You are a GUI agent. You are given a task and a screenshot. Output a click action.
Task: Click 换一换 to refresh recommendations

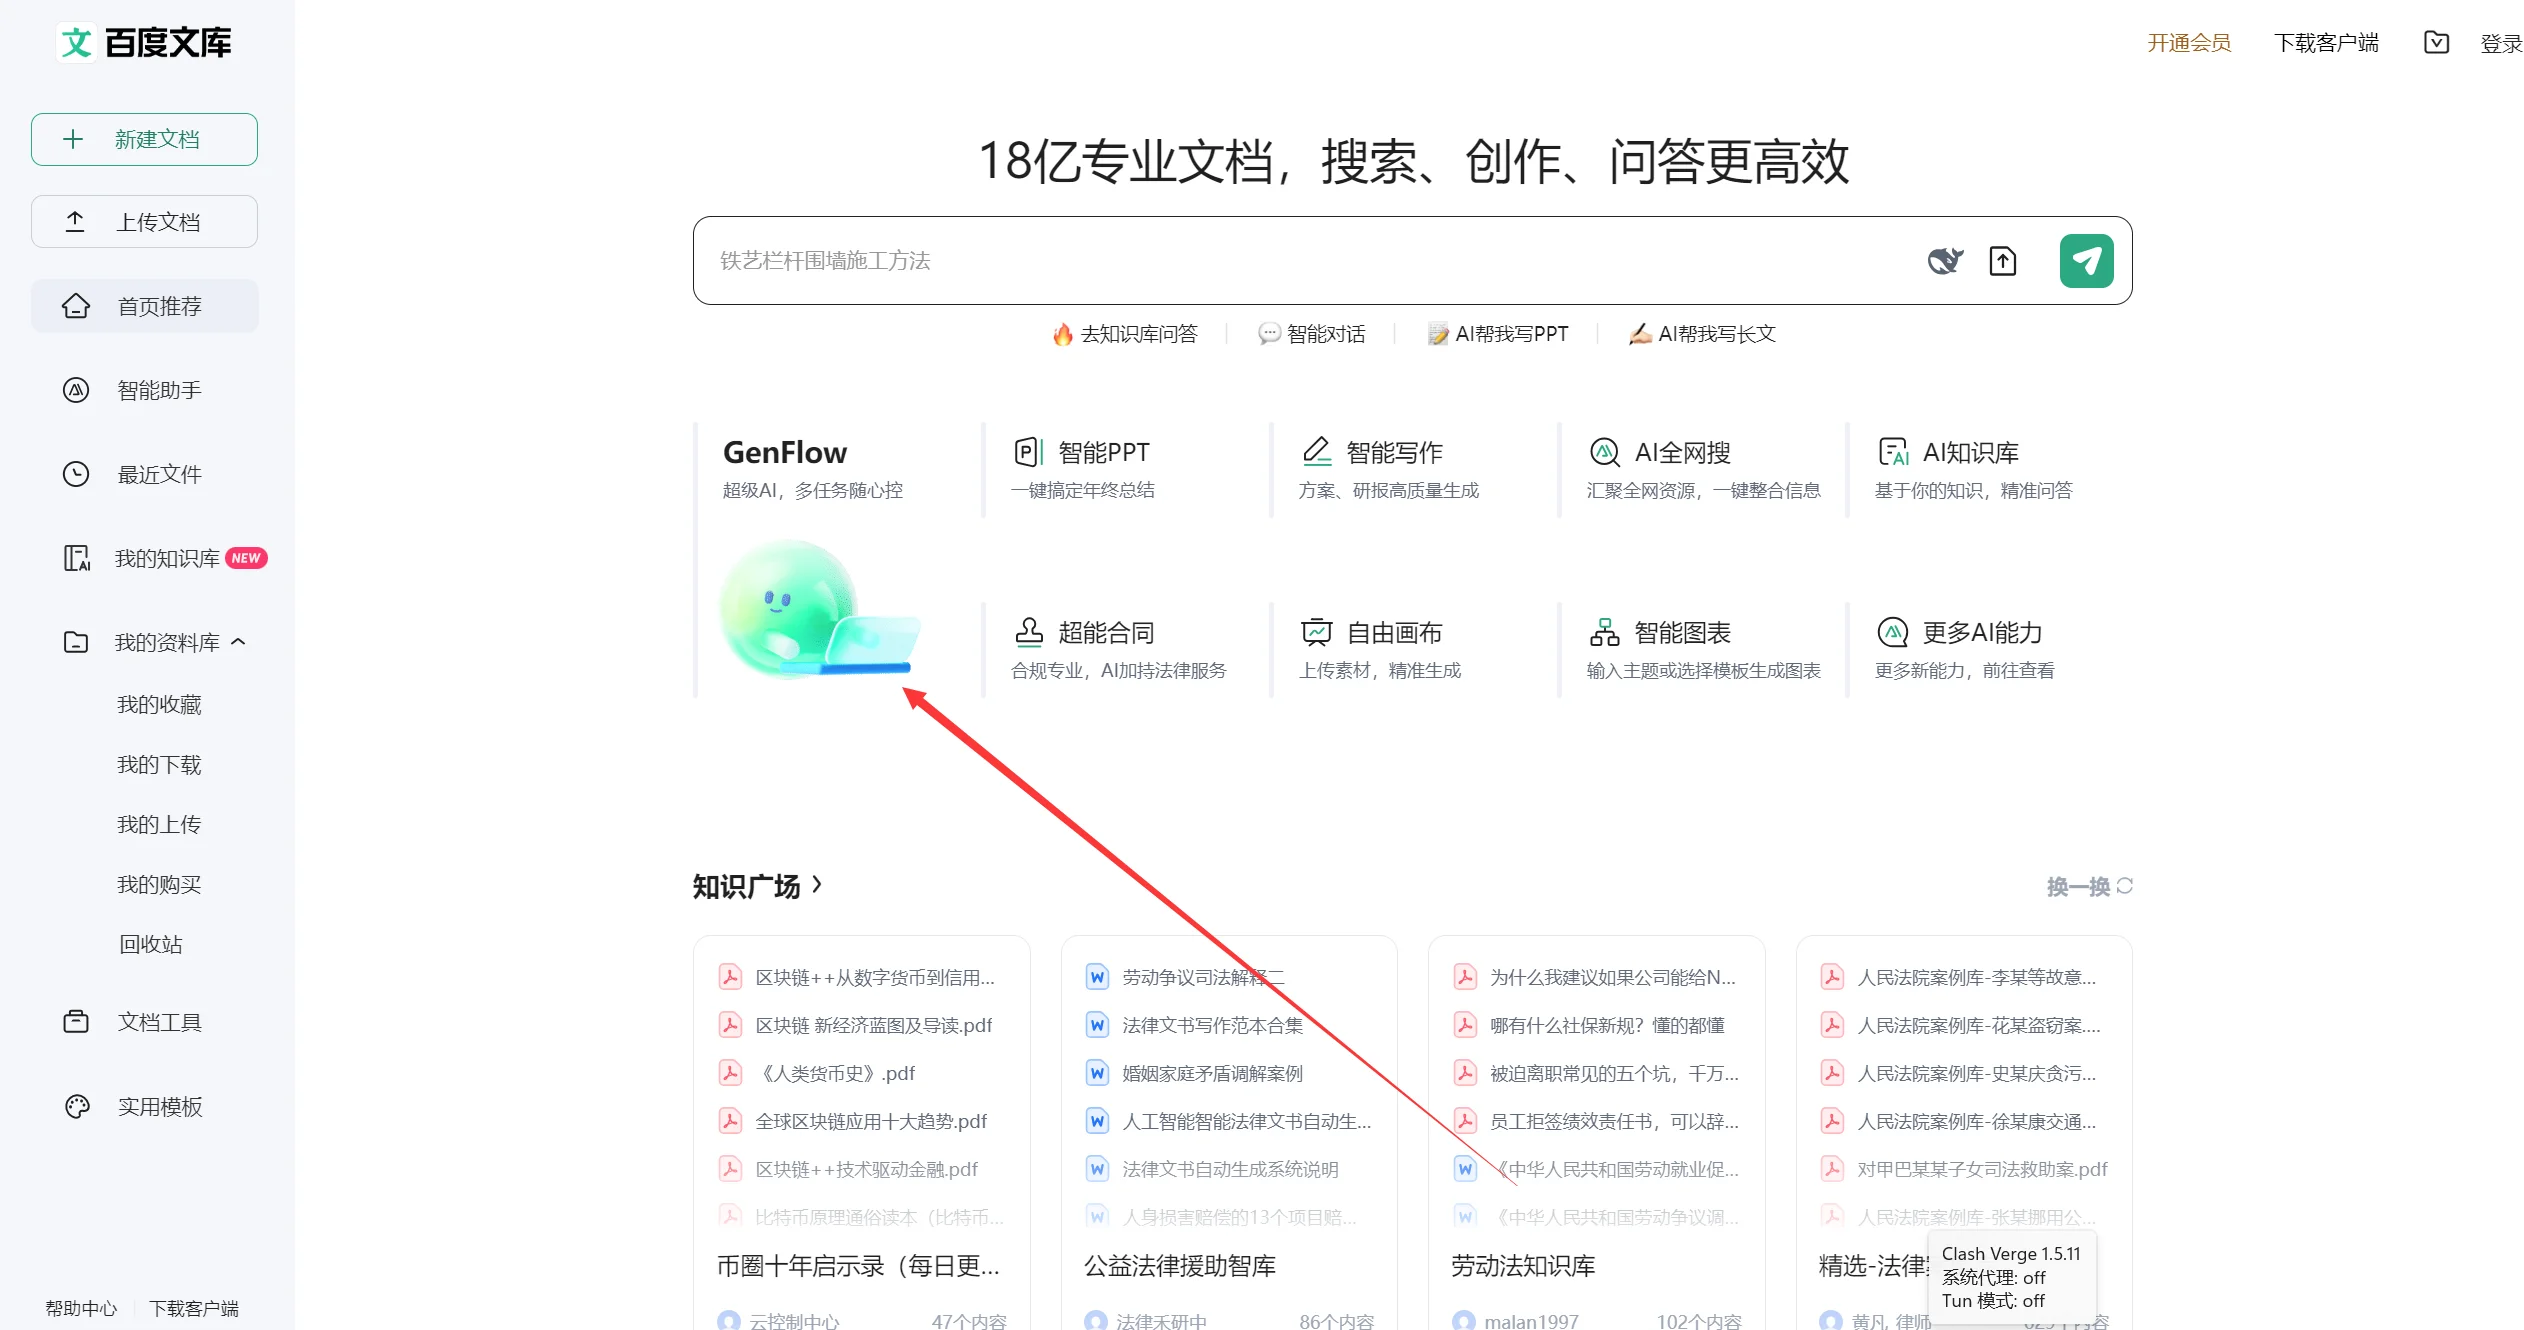point(2086,886)
